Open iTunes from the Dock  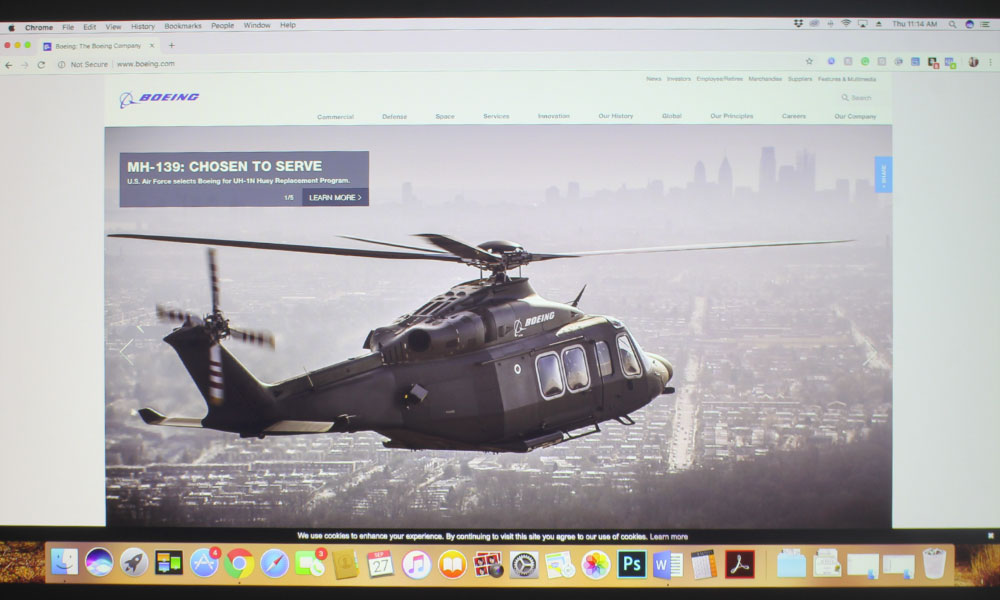pyautogui.click(x=416, y=565)
